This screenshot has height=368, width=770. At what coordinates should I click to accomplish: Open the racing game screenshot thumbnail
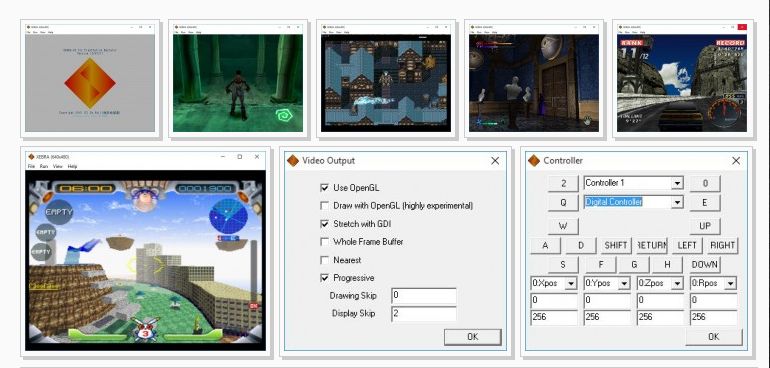682,79
